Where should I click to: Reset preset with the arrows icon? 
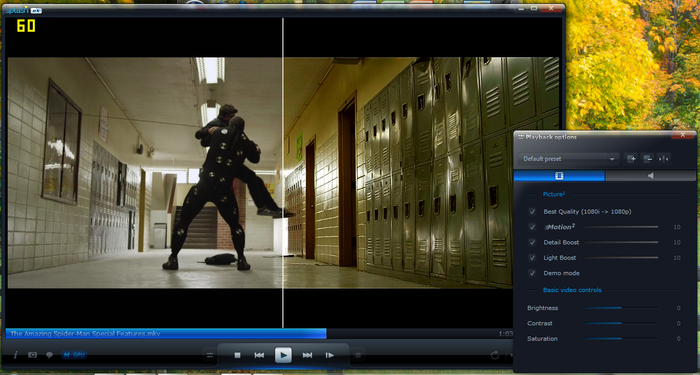click(x=663, y=158)
